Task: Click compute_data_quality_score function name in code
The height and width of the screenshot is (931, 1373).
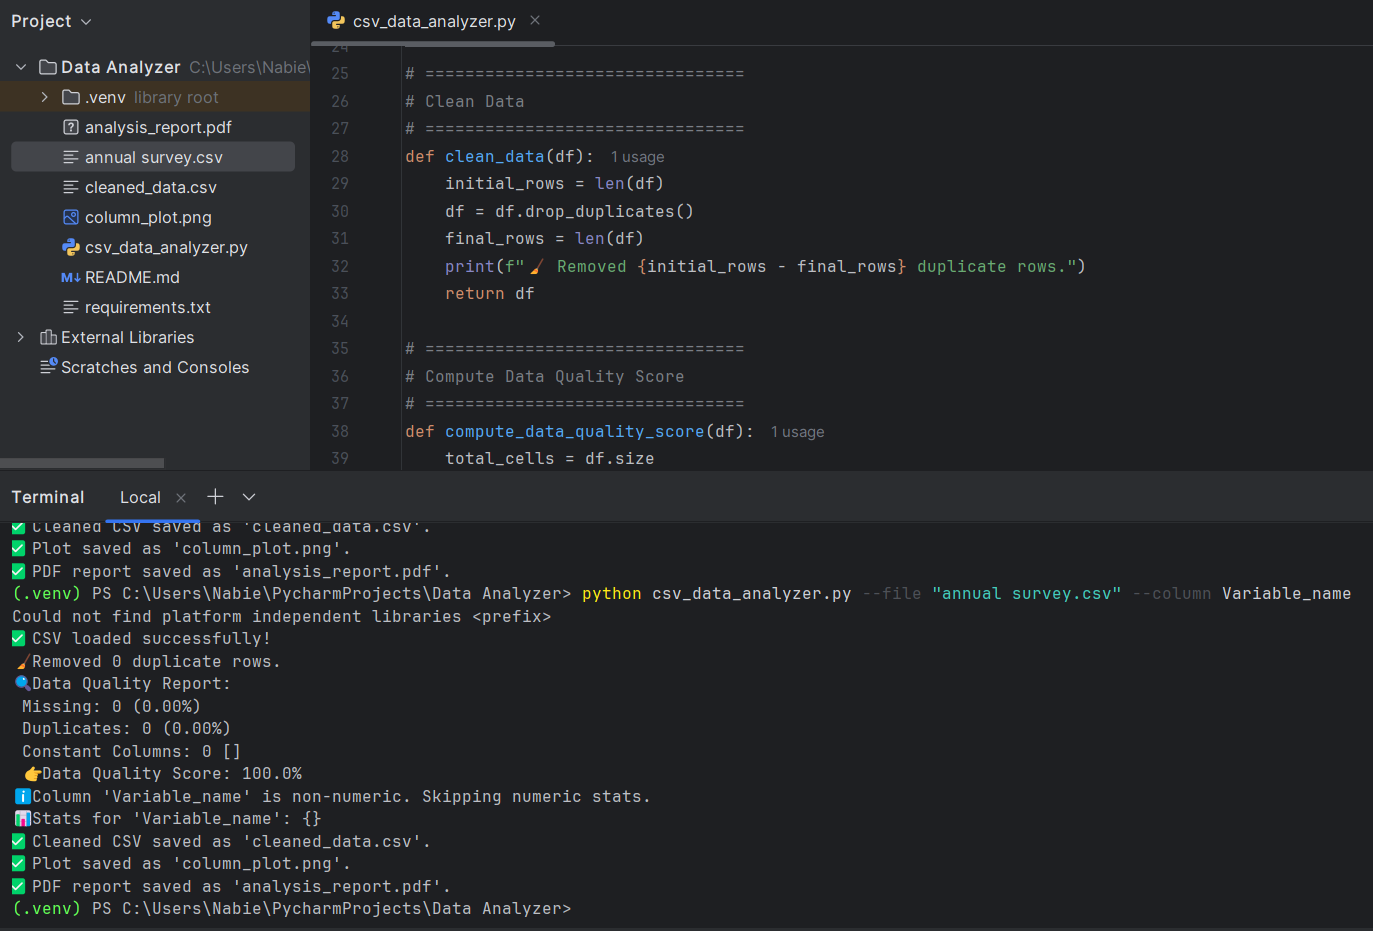Action: [574, 431]
